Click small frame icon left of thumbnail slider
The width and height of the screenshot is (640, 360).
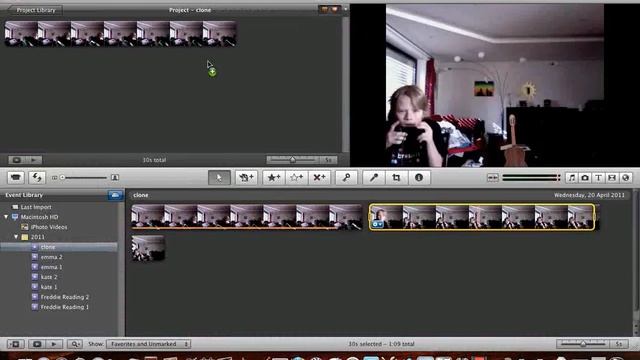pos(54,178)
